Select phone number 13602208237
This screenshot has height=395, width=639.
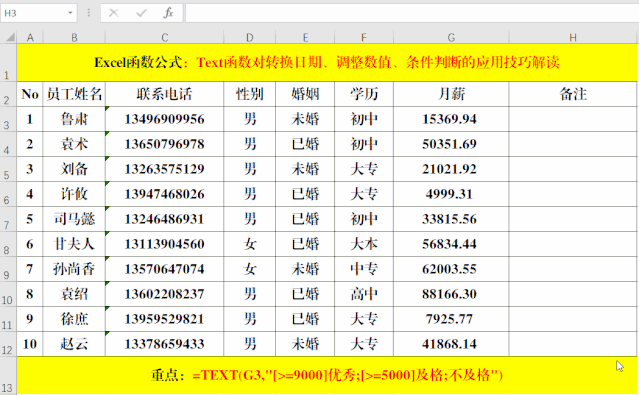tap(165, 294)
